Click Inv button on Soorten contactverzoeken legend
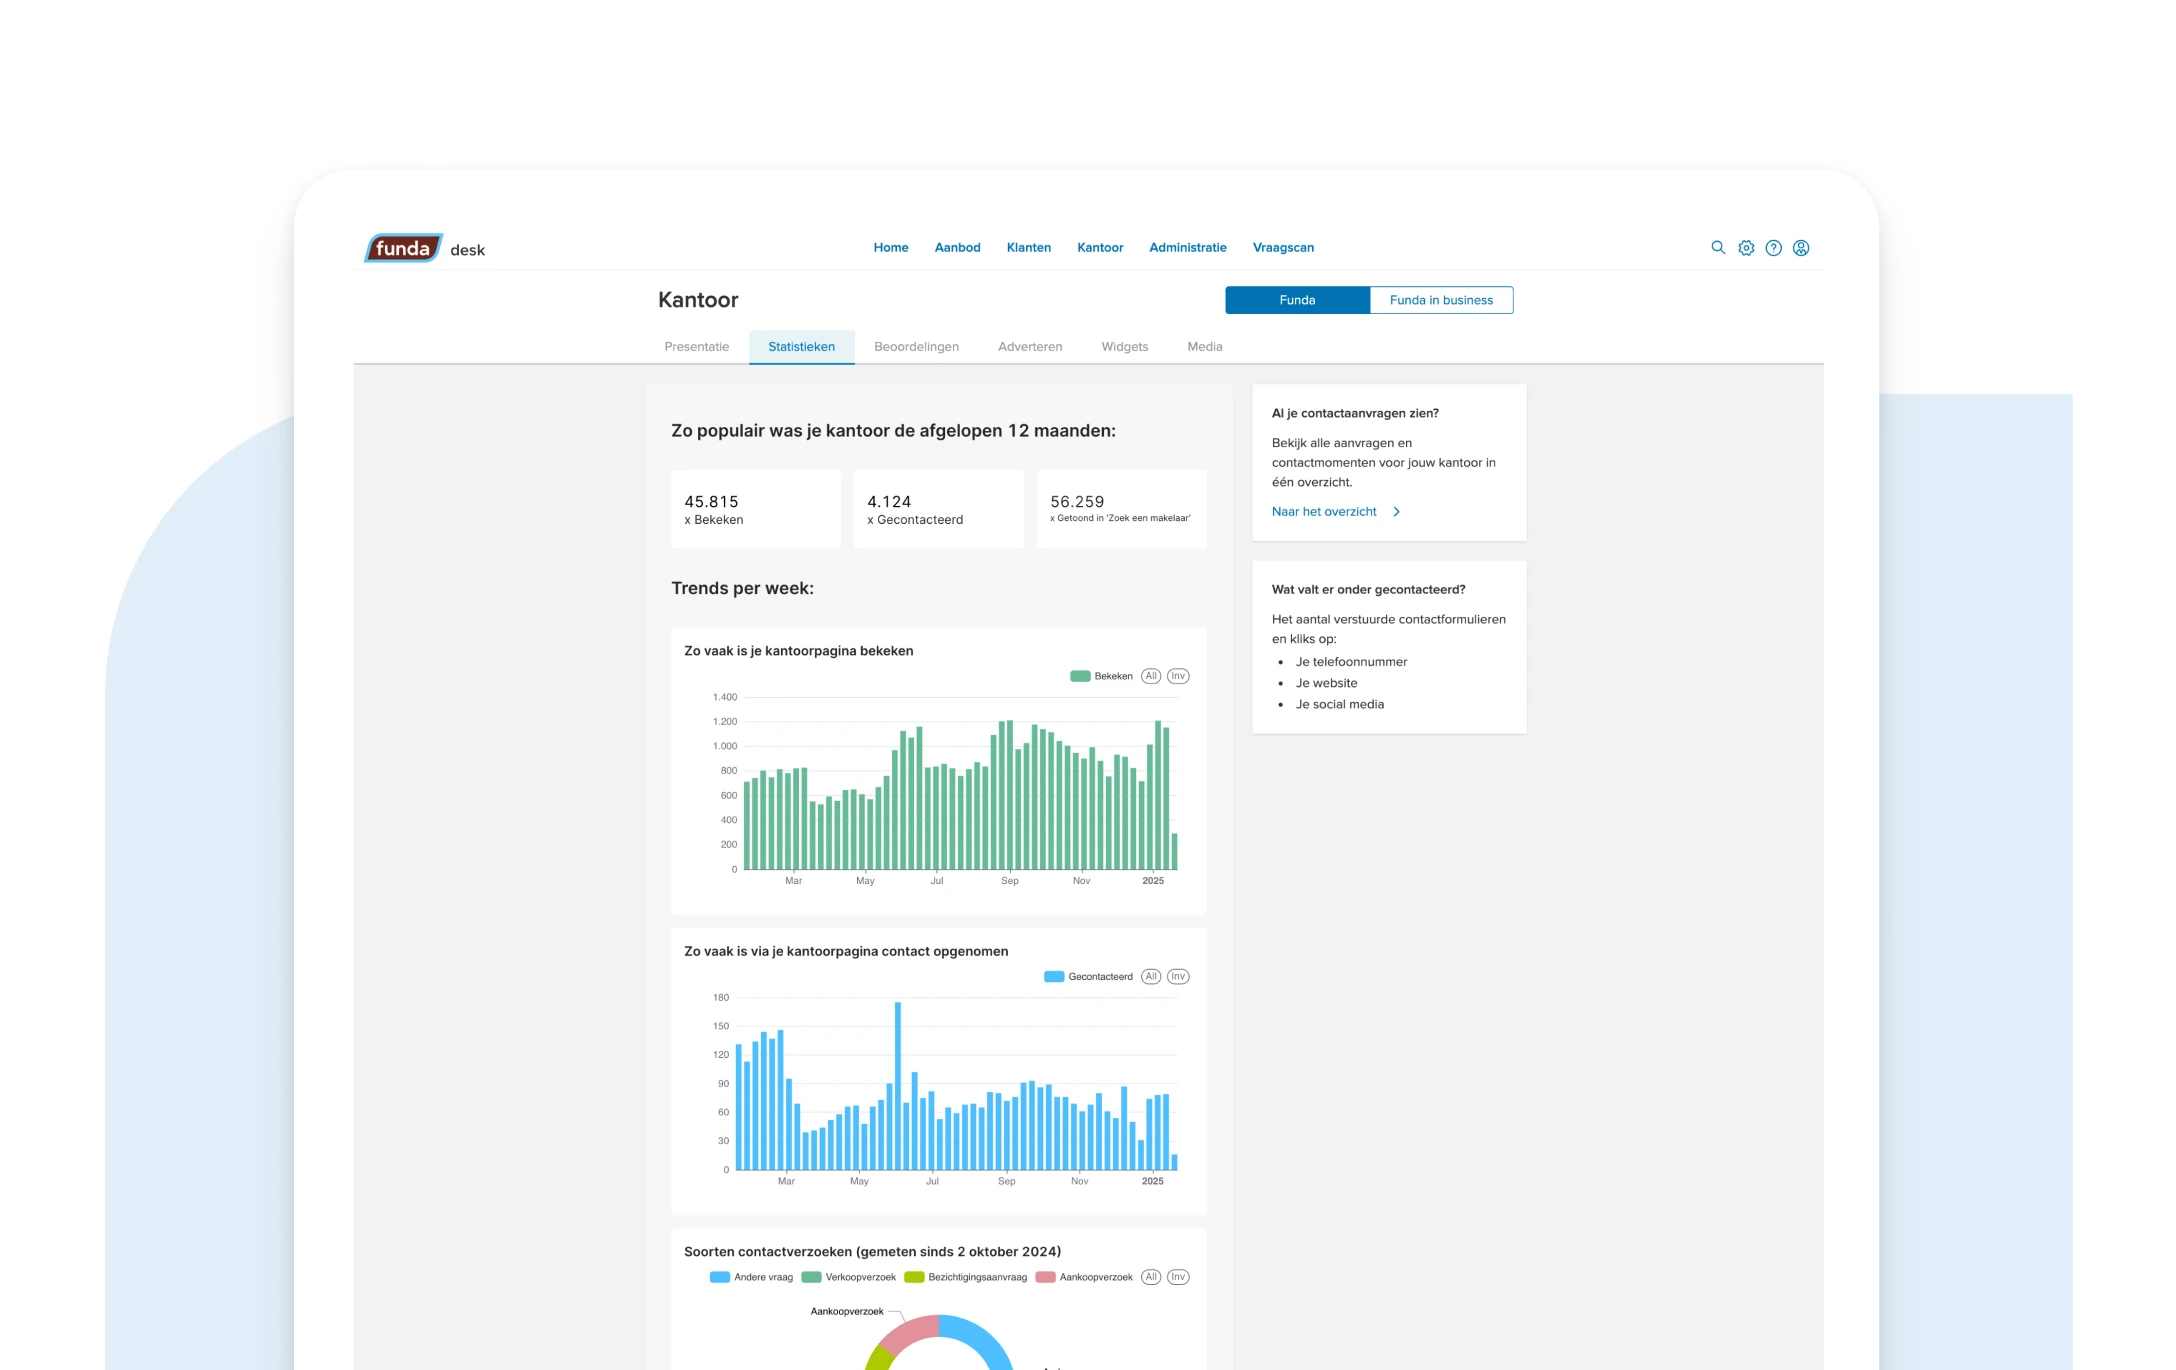Viewport: 2176px width, 1370px height. 1178,1277
